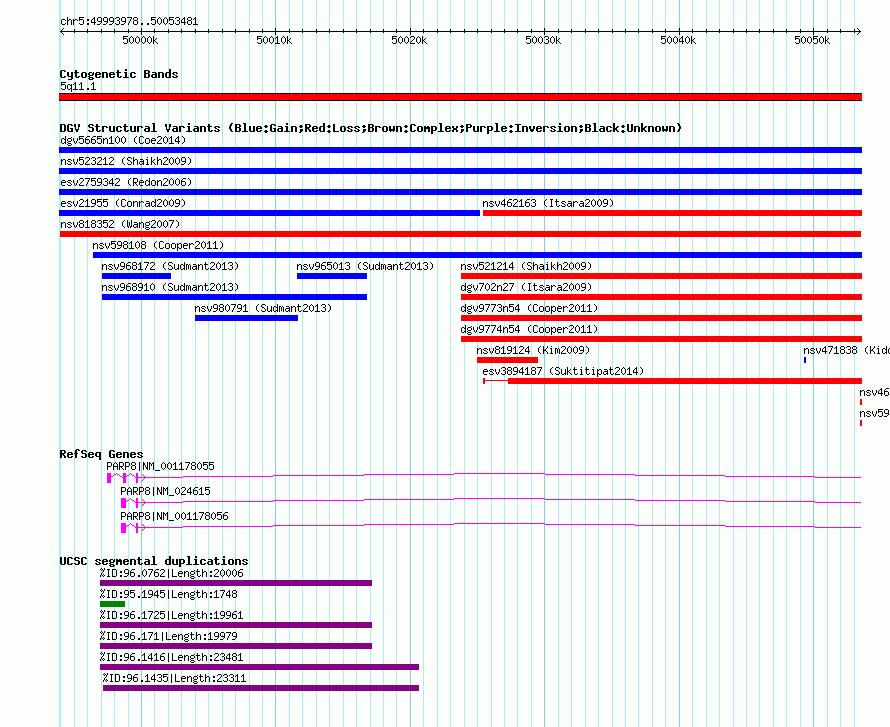This screenshot has height=727, width=890.
Task: Click the %ID:96.0762|Length:20006 duplication label
Action: point(171,573)
